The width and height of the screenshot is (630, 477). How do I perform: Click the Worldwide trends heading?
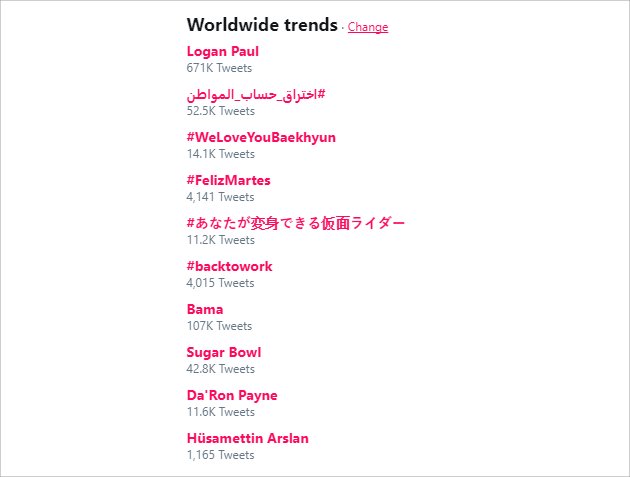tap(262, 25)
